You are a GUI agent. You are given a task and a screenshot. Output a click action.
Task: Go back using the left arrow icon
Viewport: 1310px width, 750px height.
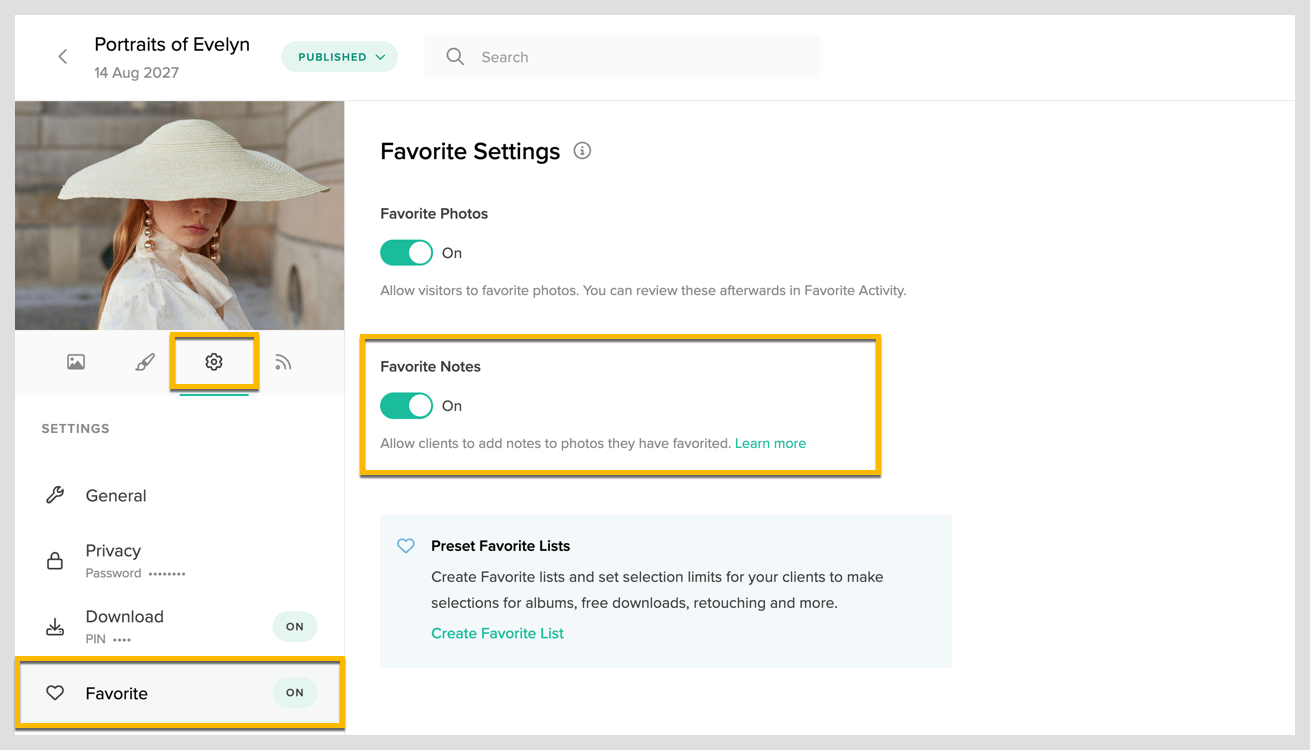point(63,57)
